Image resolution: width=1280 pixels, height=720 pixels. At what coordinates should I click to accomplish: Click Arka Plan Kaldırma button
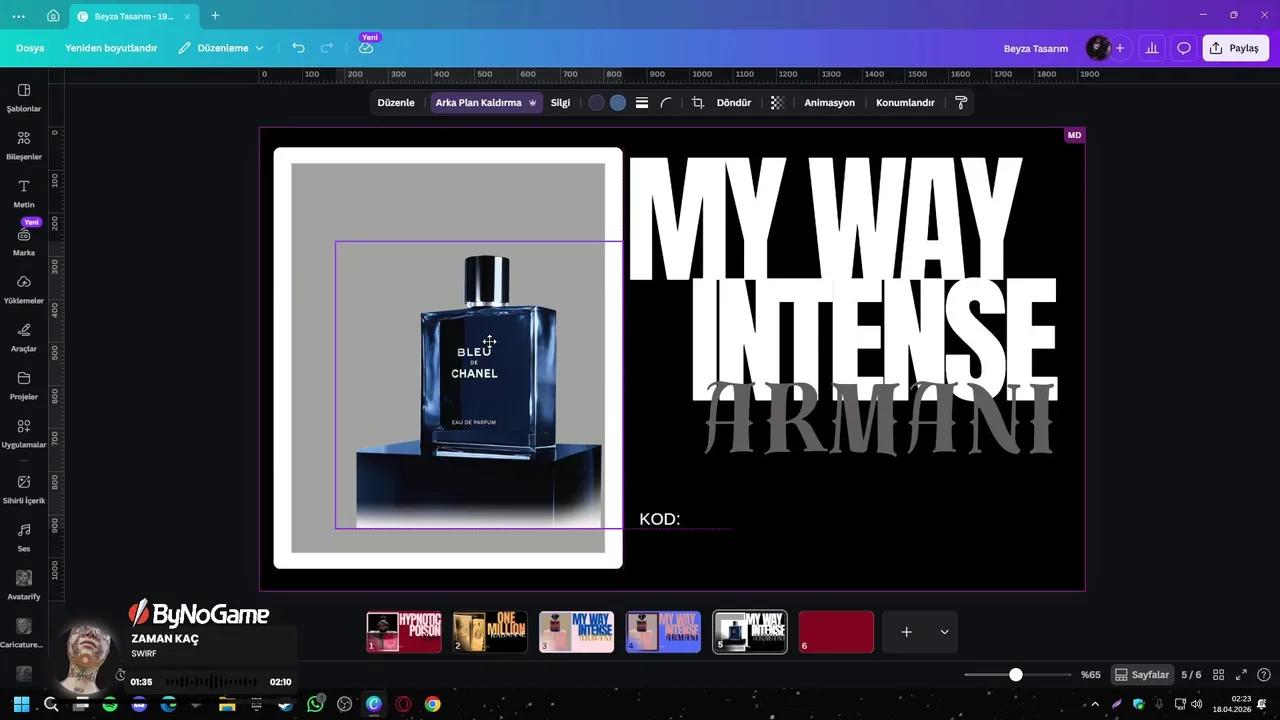tap(487, 103)
